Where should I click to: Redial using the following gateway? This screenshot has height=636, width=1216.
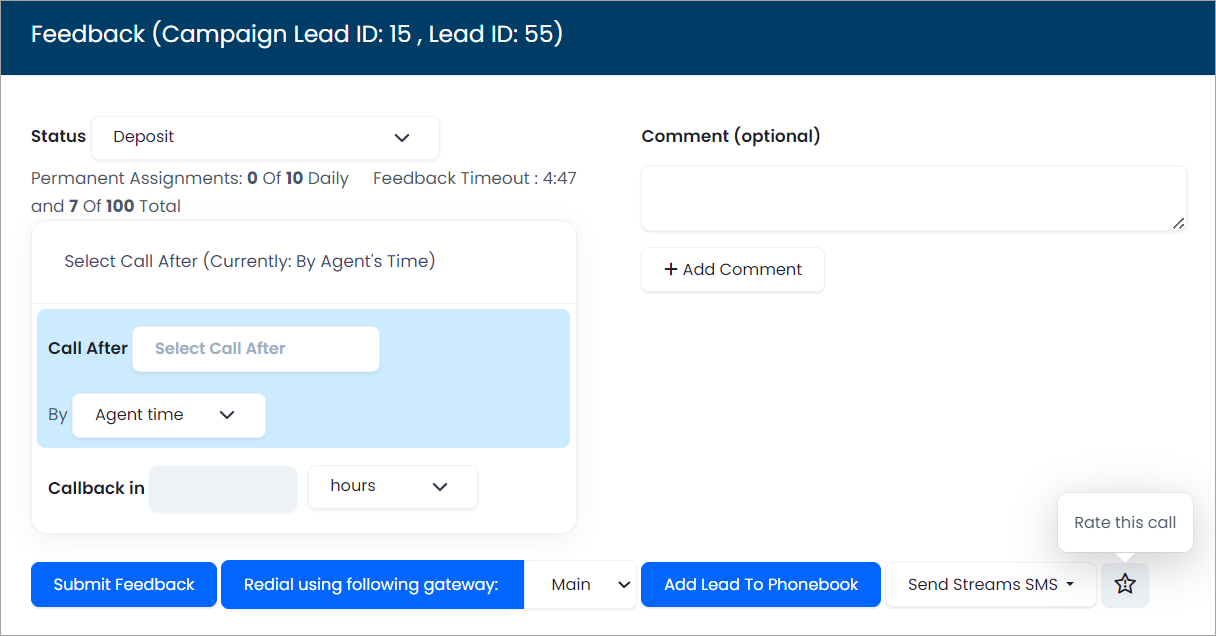click(x=371, y=584)
